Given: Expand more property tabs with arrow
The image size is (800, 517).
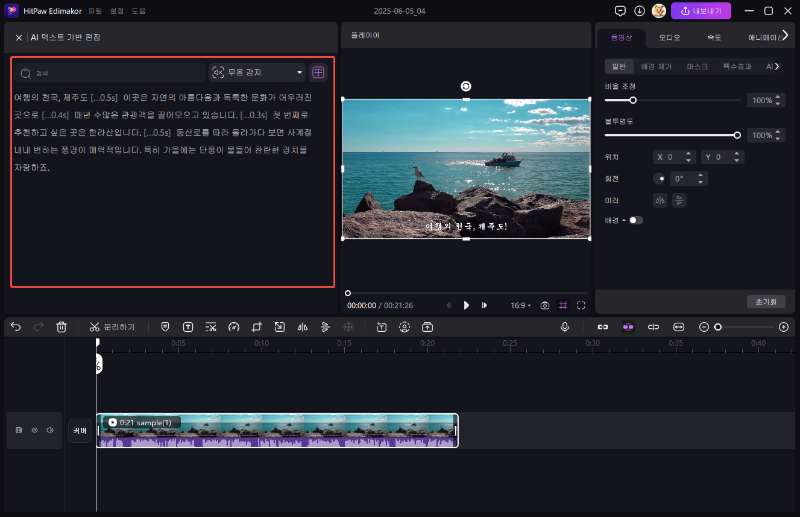Looking at the screenshot, I should point(785,35).
